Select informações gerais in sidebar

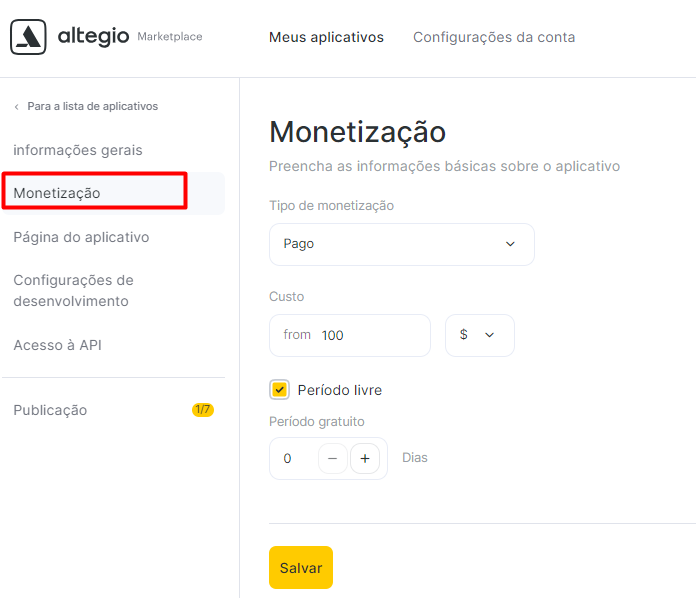pyautogui.click(x=78, y=150)
